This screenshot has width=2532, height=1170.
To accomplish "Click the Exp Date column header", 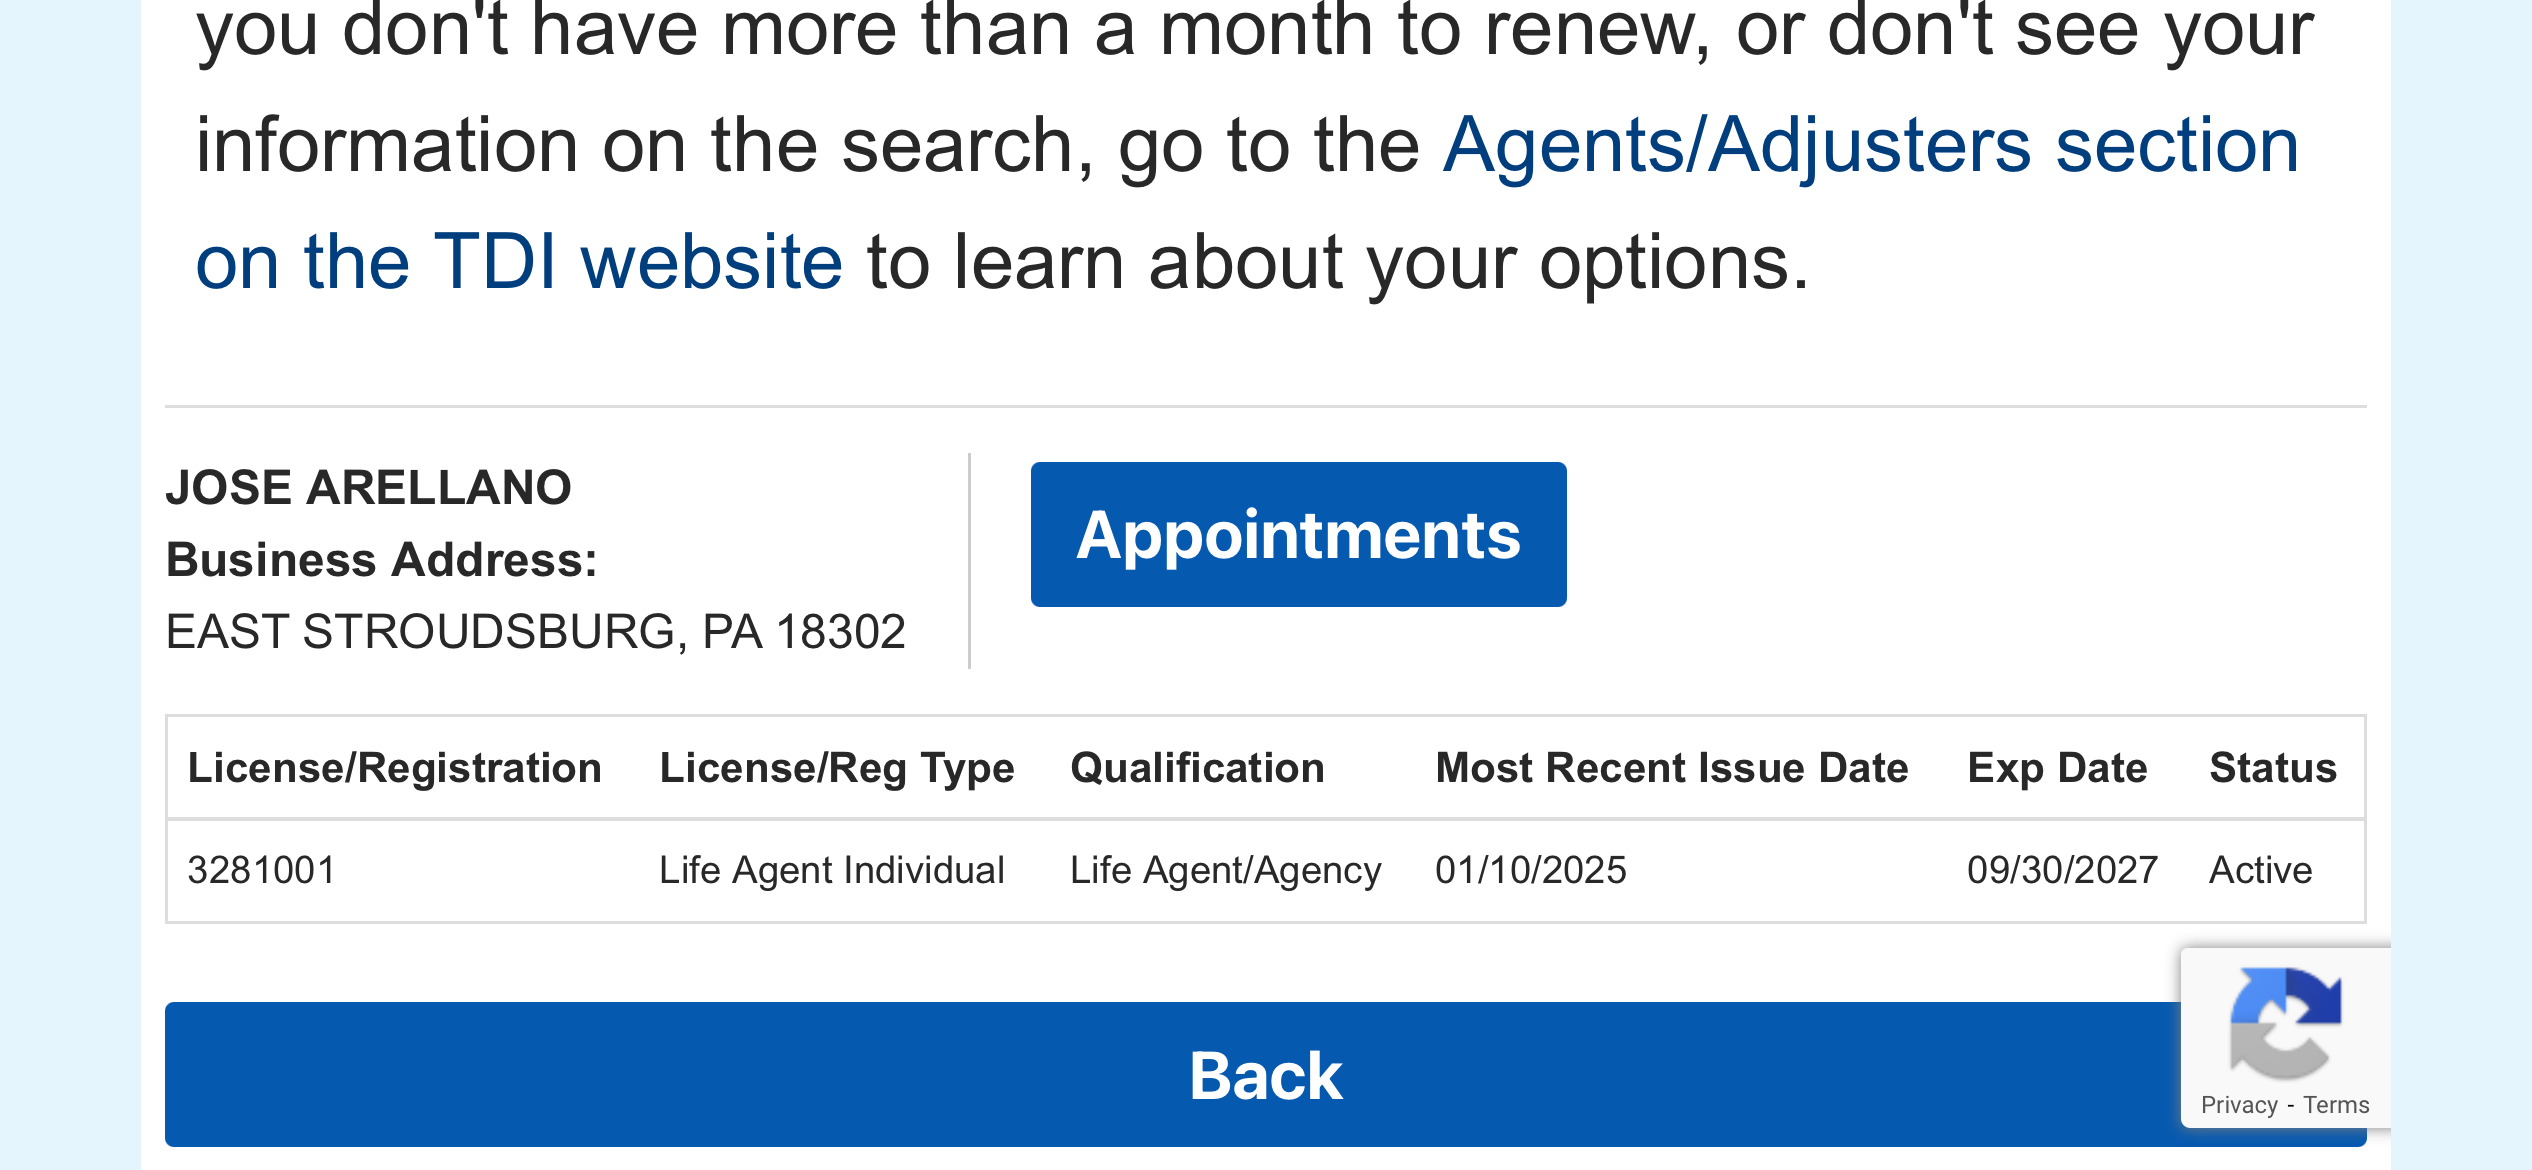I will (x=2057, y=768).
